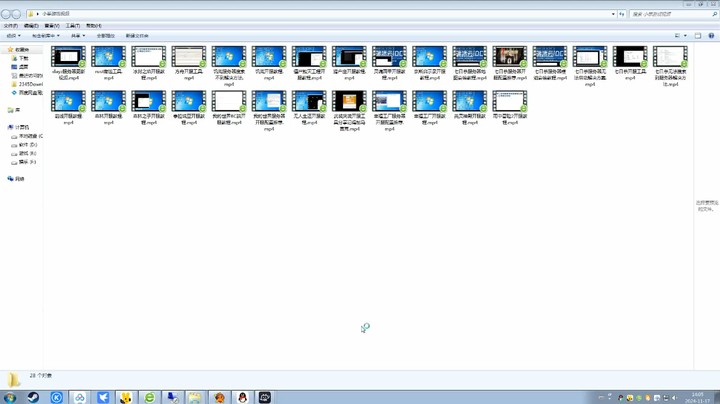Click the 新建文件夹 button
720x404 pixels.
click(137, 35)
